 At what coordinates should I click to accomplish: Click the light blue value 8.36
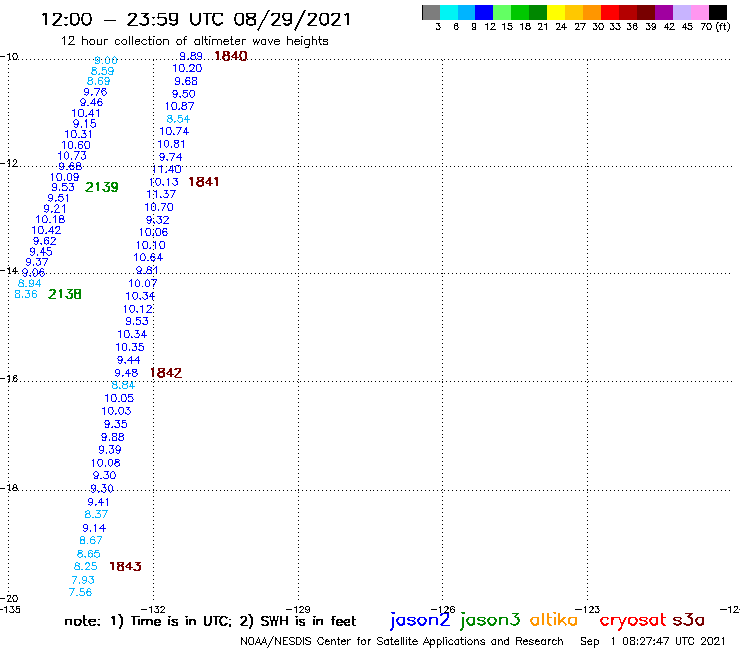click(26, 295)
